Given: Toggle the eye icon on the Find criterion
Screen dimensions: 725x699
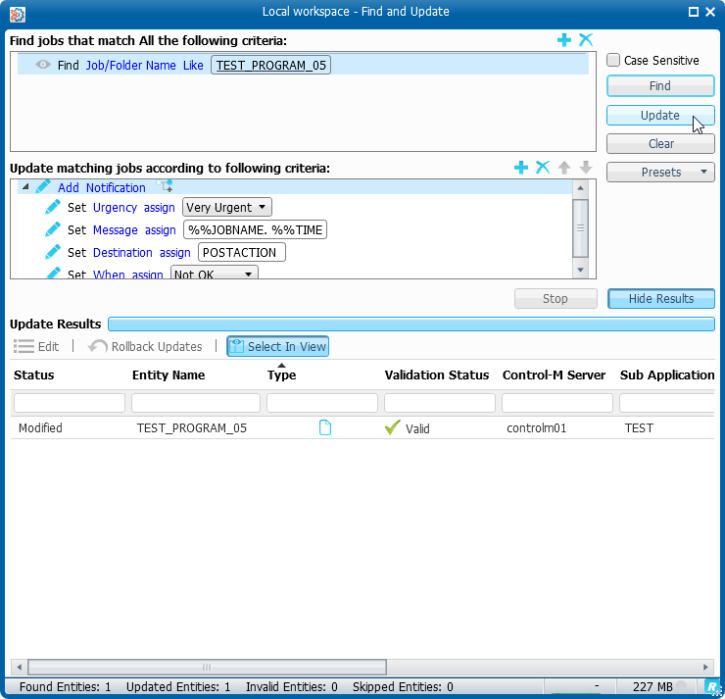Looking at the screenshot, I should pos(43,65).
